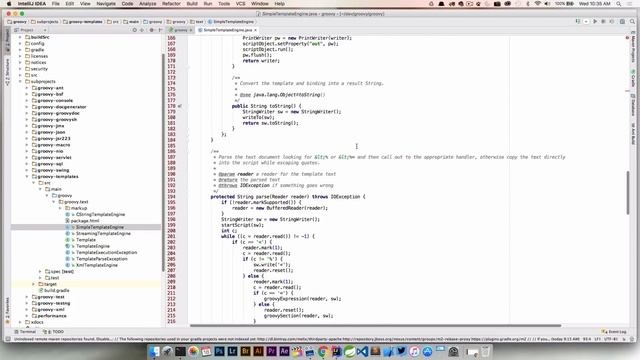Image resolution: width=640 pixels, height=360 pixels.
Task: Toggle tool window buttons icon in status bar corner
Action: coord(7,339)
